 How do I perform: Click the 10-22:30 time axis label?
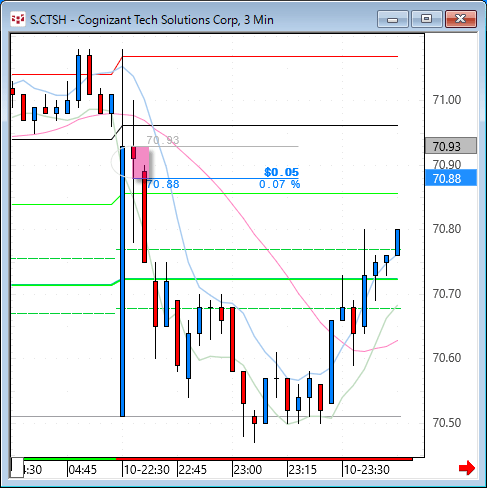pos(147,470)
